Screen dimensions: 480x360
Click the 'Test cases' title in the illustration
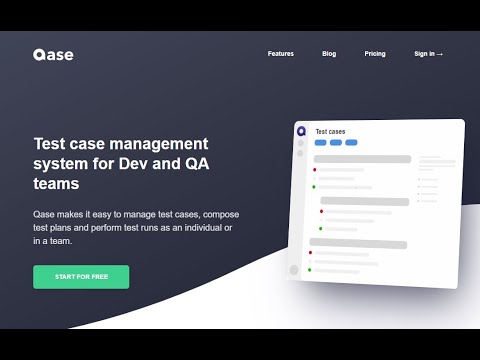pyautogui.click(x=330, y=132)
